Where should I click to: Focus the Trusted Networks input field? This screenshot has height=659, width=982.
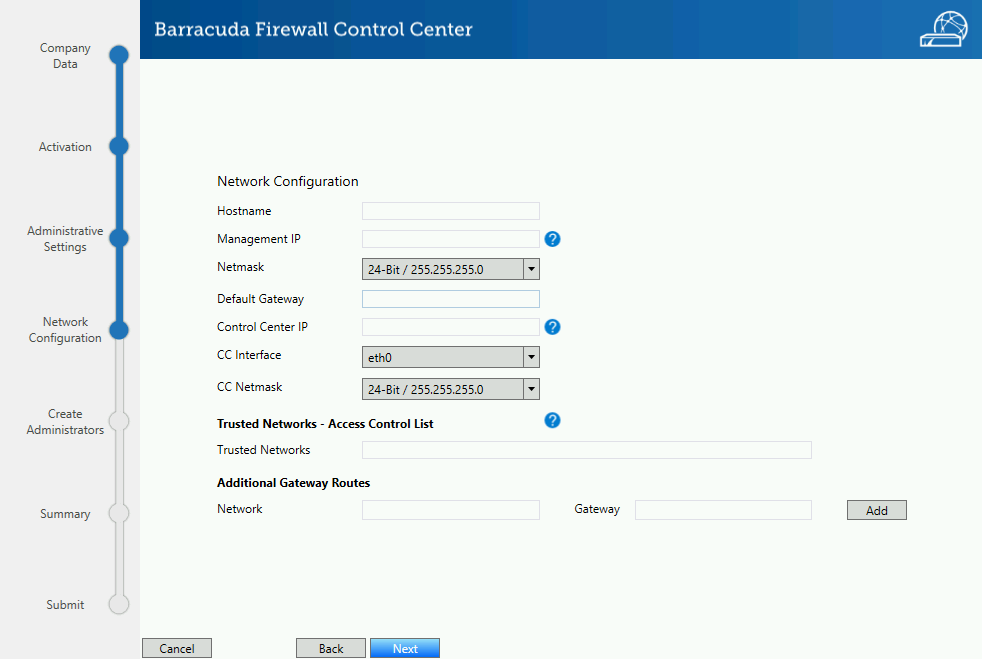(x=587, y=450)
